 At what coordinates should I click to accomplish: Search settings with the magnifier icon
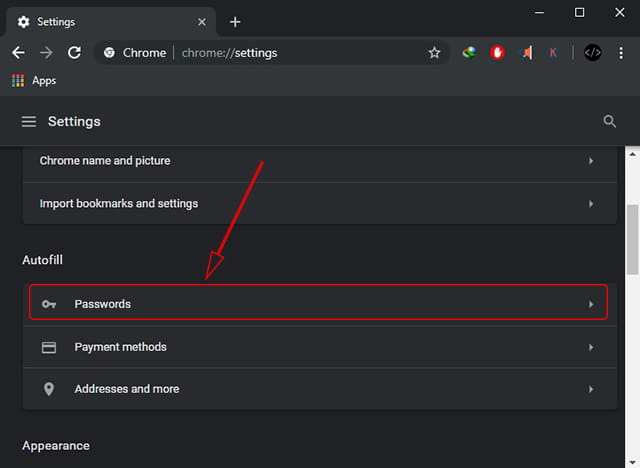609,121
